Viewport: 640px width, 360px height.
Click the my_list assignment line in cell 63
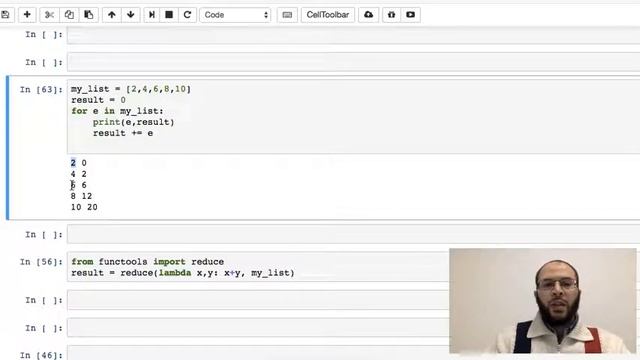[131, 89]
